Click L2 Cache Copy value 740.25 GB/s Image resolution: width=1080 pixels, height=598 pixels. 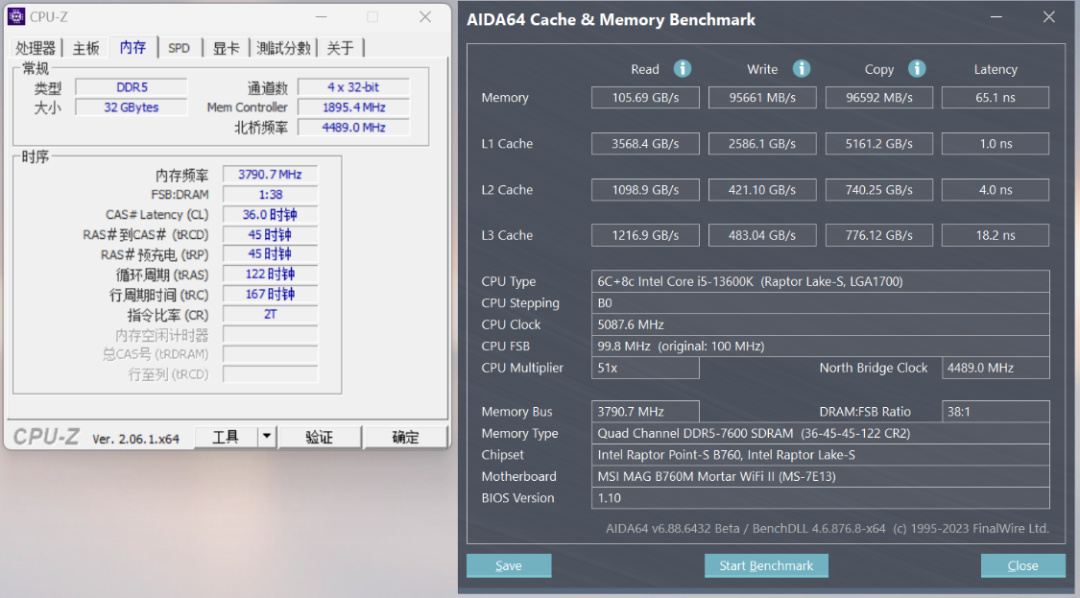pyautogui.click(x=879, y=189)
